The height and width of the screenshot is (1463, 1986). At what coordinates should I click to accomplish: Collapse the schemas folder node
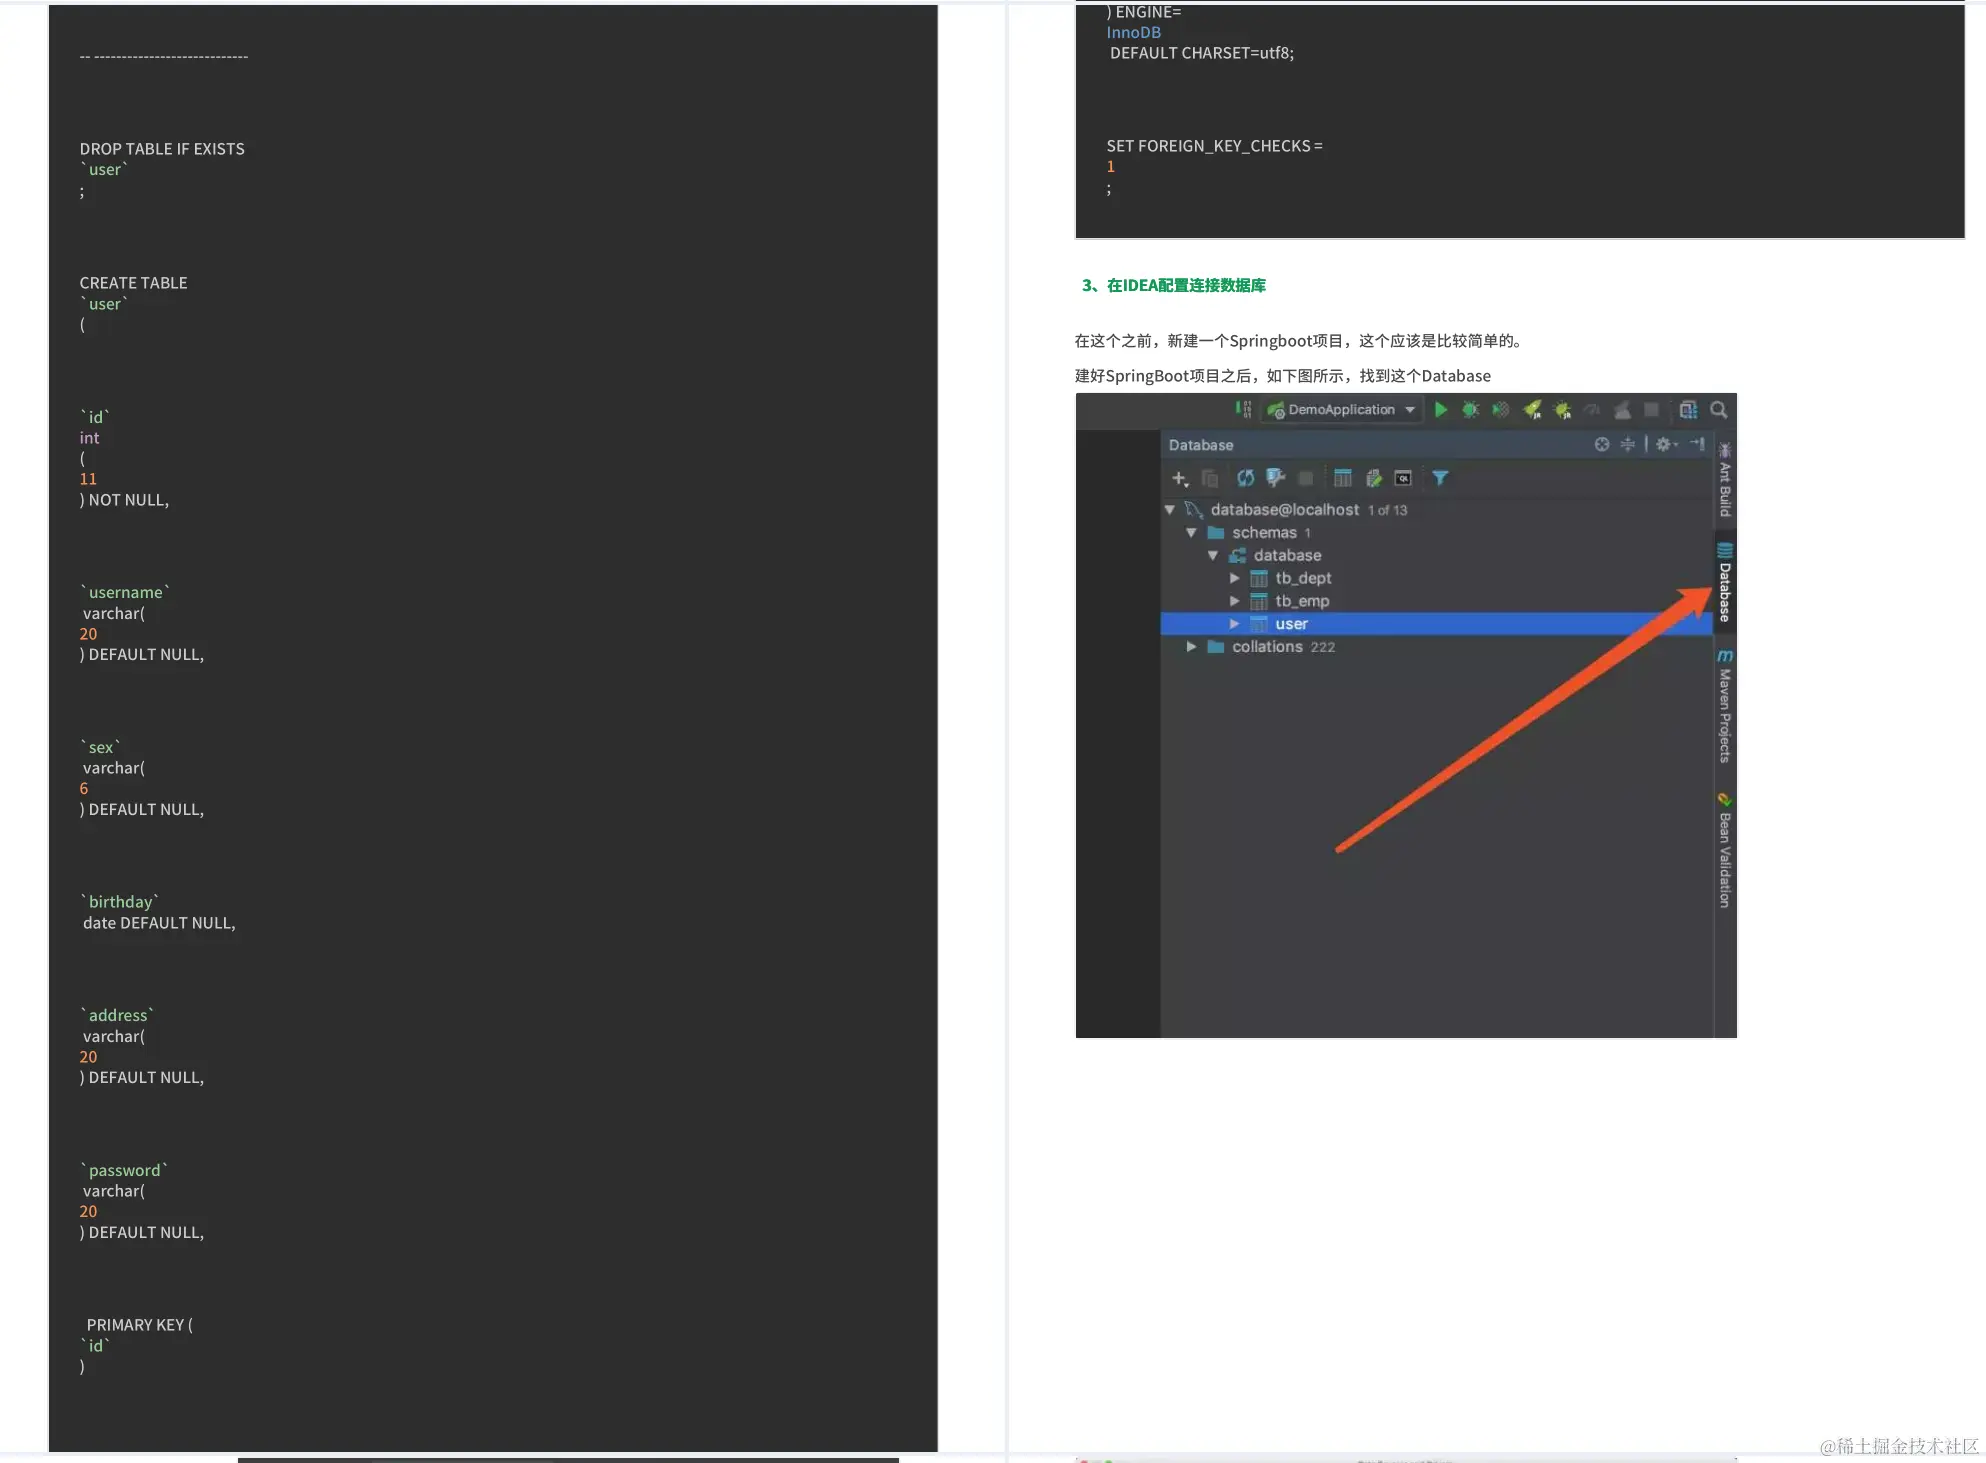tap(1191, 533)
